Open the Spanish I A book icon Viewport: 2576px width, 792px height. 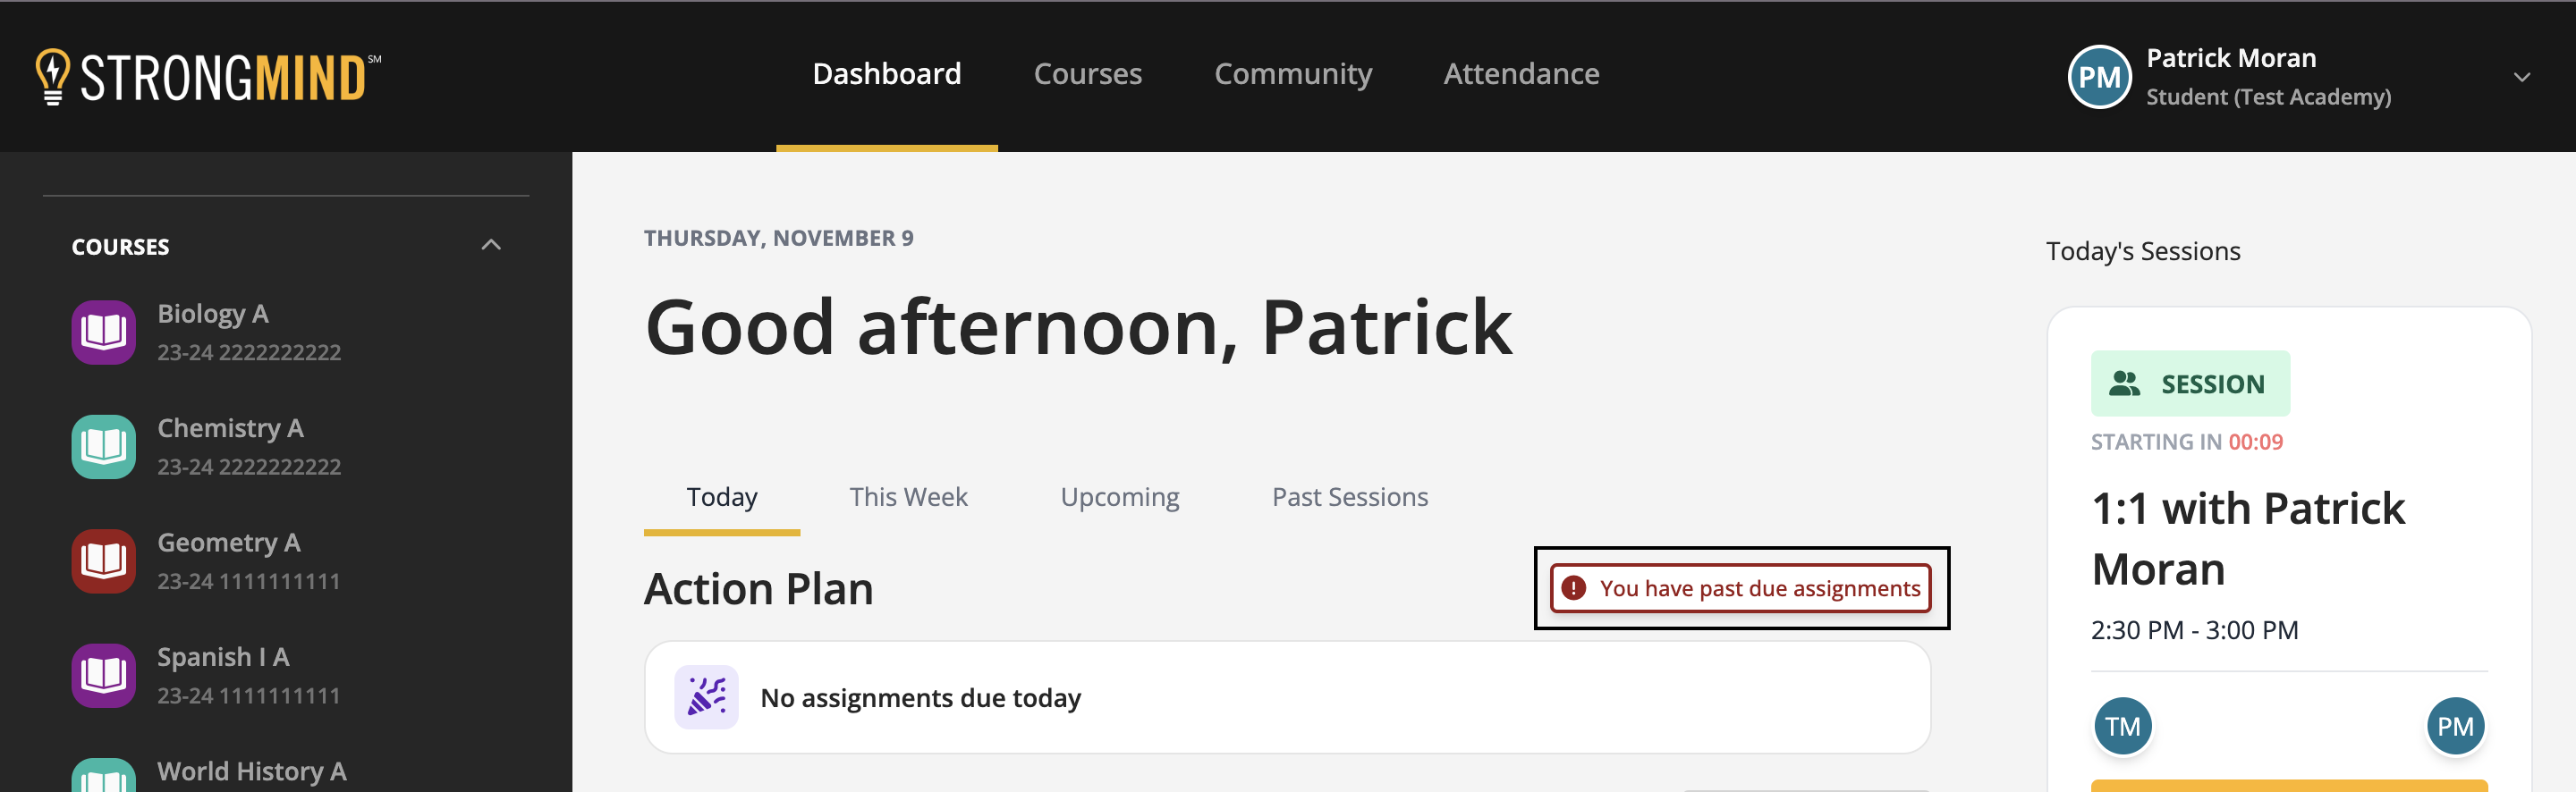[x=103, y=675]
